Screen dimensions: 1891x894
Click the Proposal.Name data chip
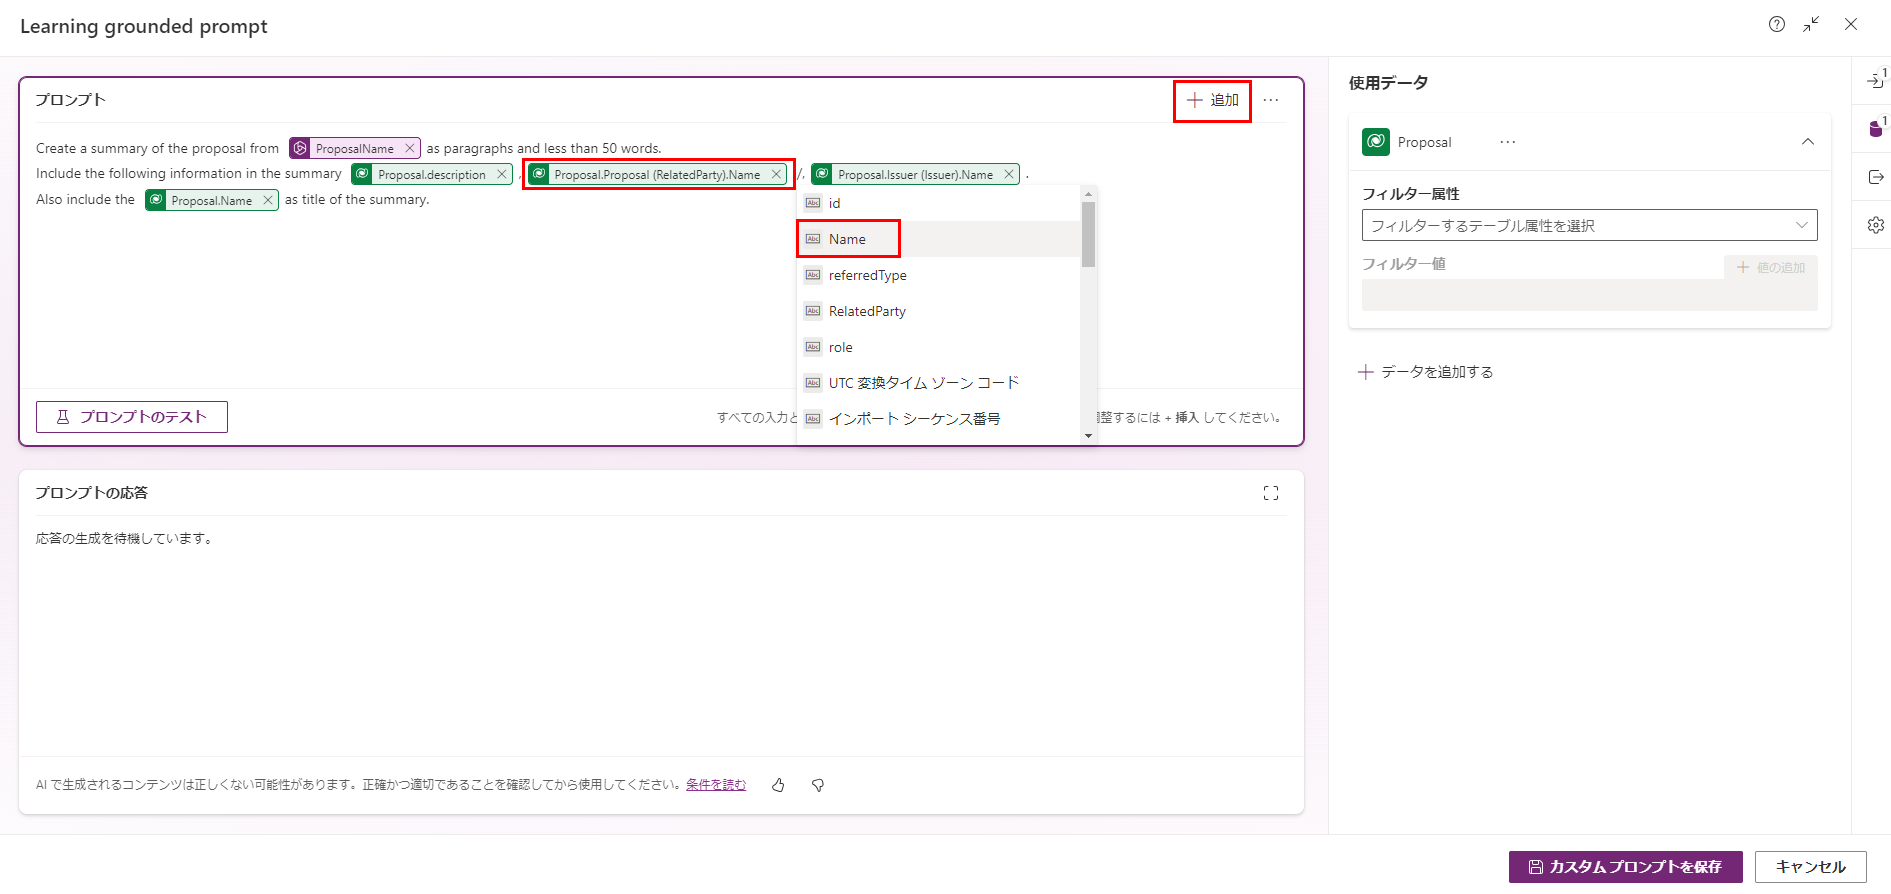211,200
